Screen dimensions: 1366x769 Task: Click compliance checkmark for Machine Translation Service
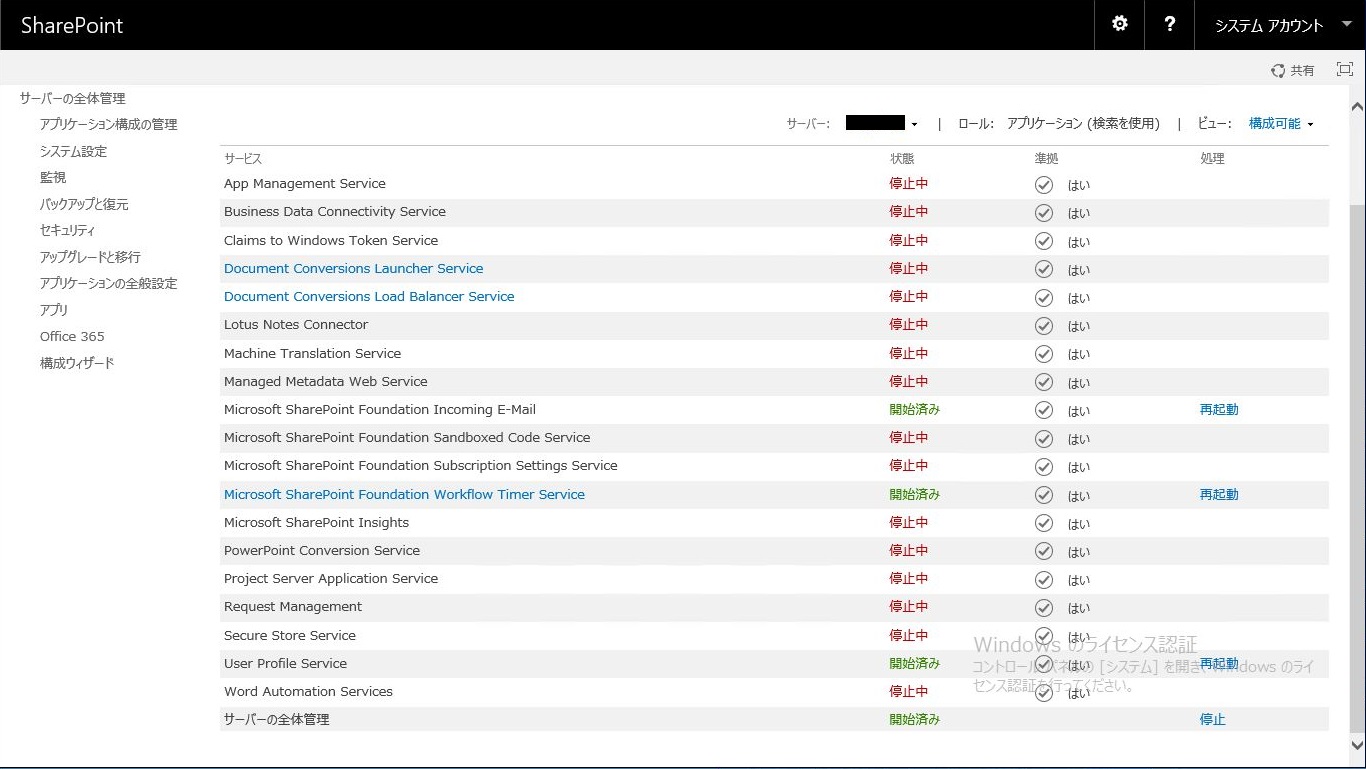click(x=1044, y=354)
